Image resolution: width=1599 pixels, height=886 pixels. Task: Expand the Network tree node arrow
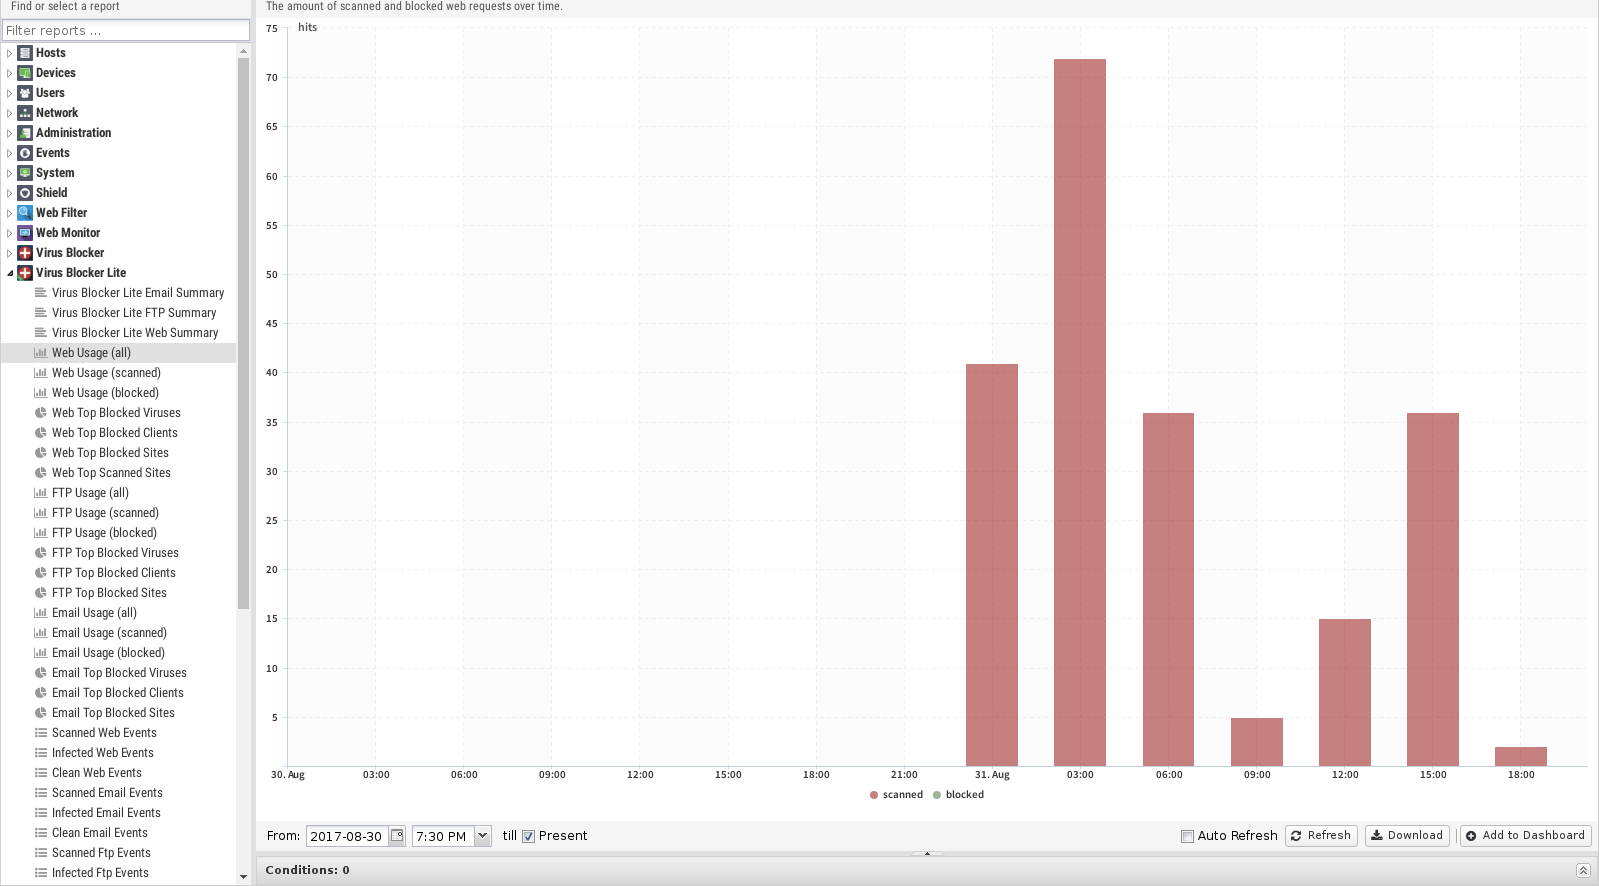[10, 113]
